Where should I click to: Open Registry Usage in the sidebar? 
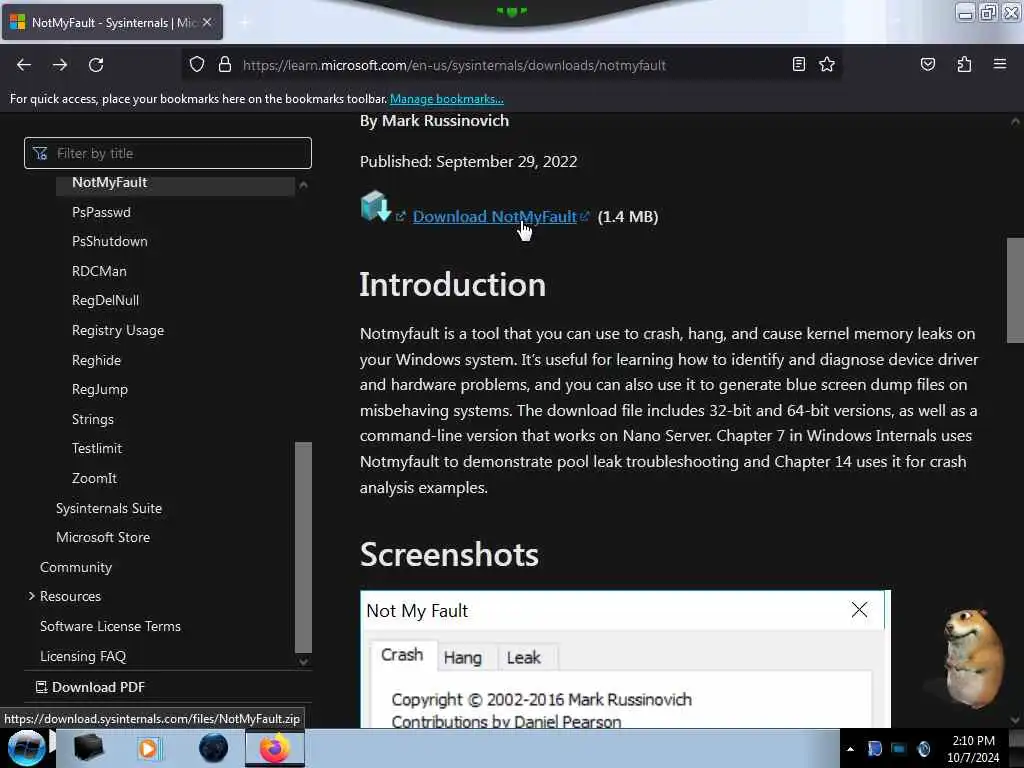click(x=118, y=330)
